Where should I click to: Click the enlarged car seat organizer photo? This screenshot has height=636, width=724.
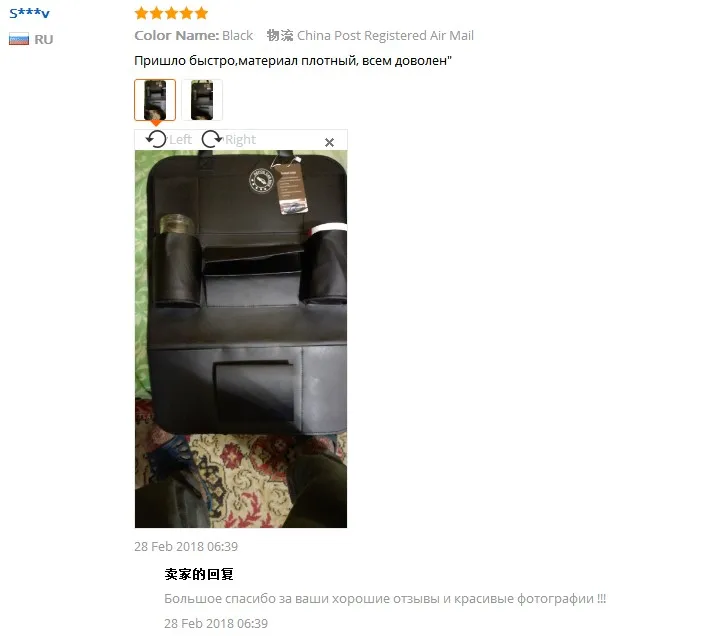tap(241, 339)
